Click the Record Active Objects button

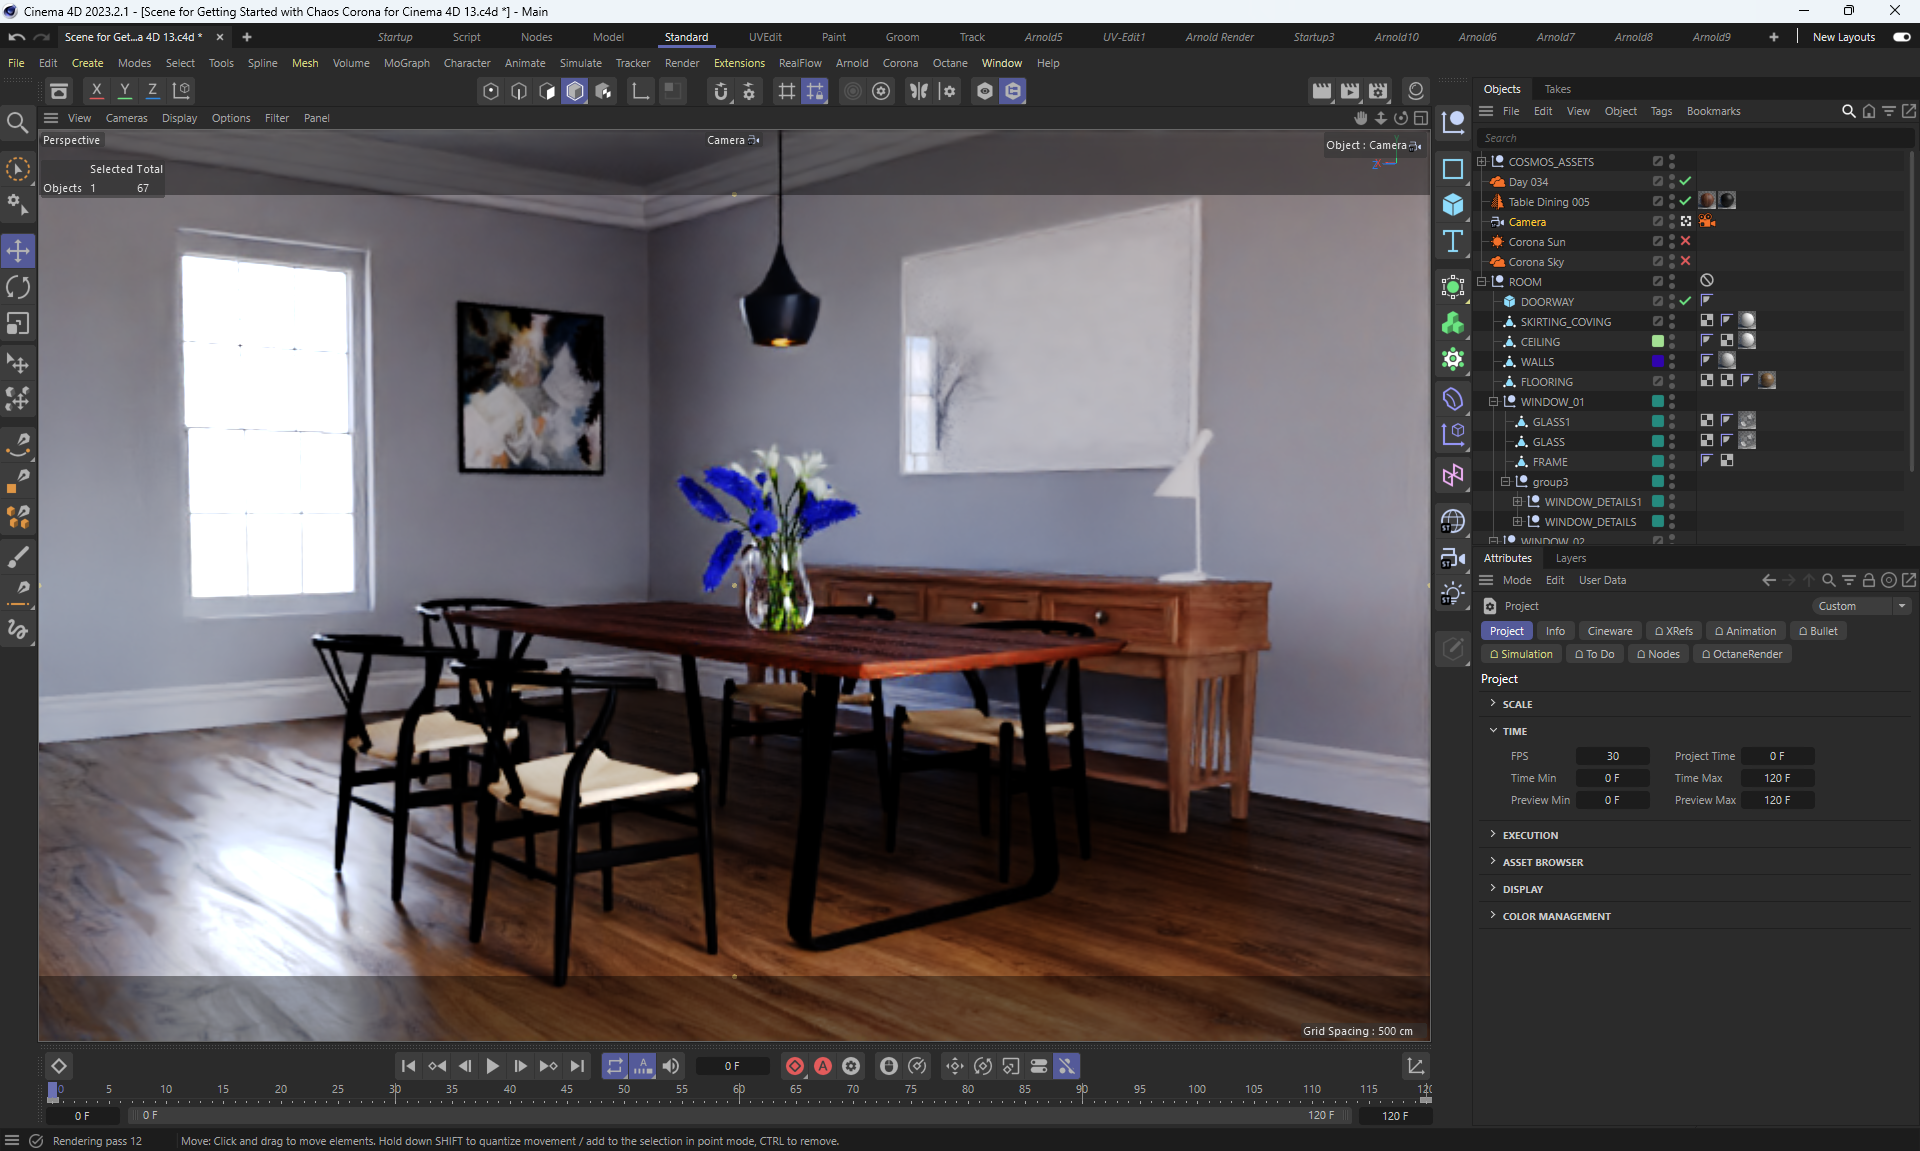click(x=795, y=1066)
